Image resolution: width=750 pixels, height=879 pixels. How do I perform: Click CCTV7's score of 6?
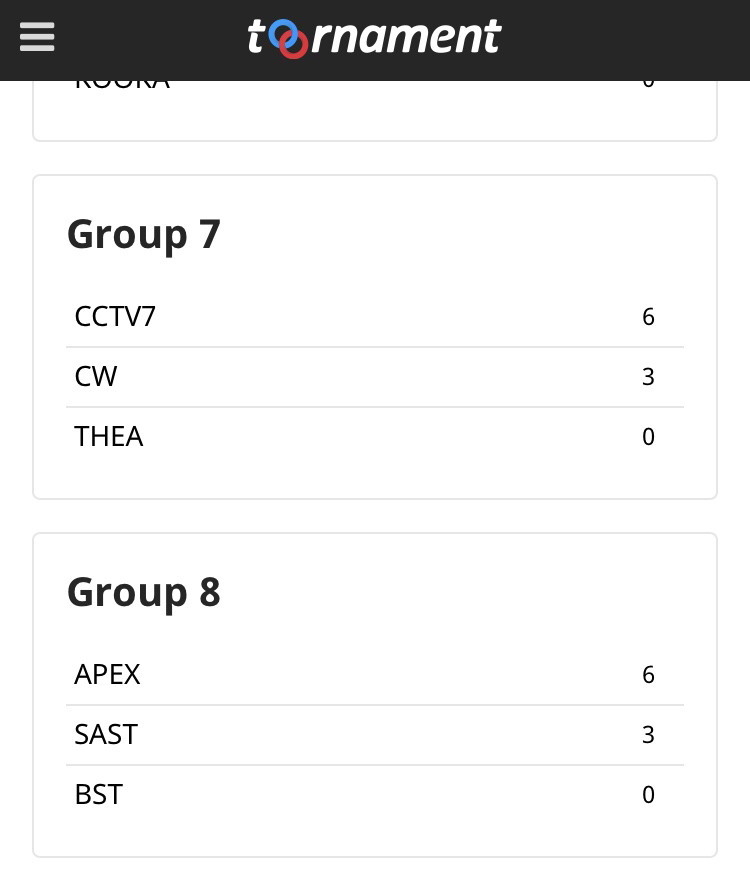point(648,317)
